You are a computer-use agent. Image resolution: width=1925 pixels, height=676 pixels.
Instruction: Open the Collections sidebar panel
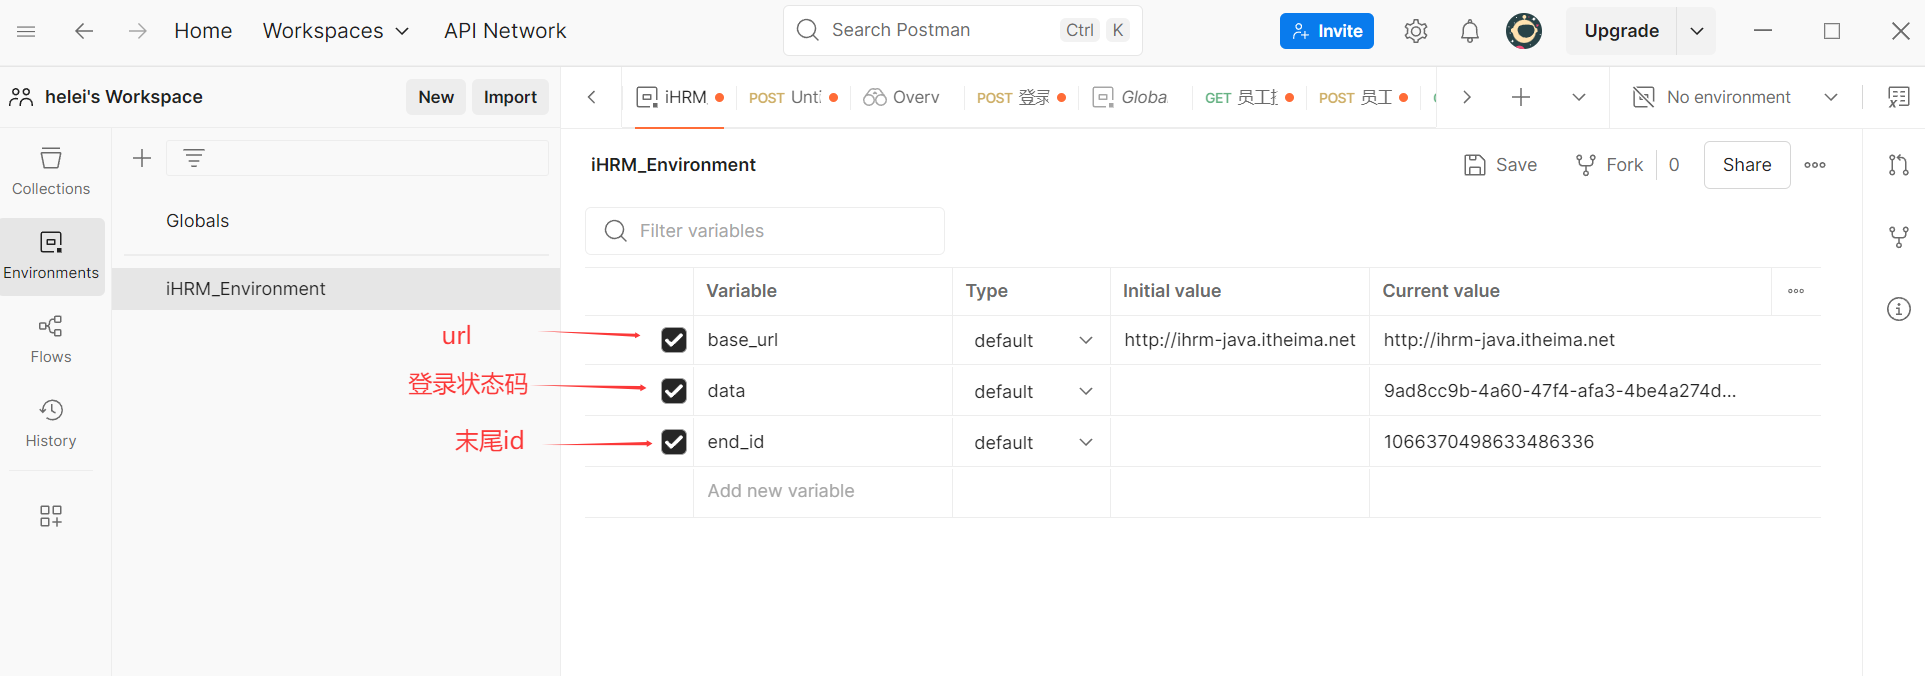tap(51, 171)
